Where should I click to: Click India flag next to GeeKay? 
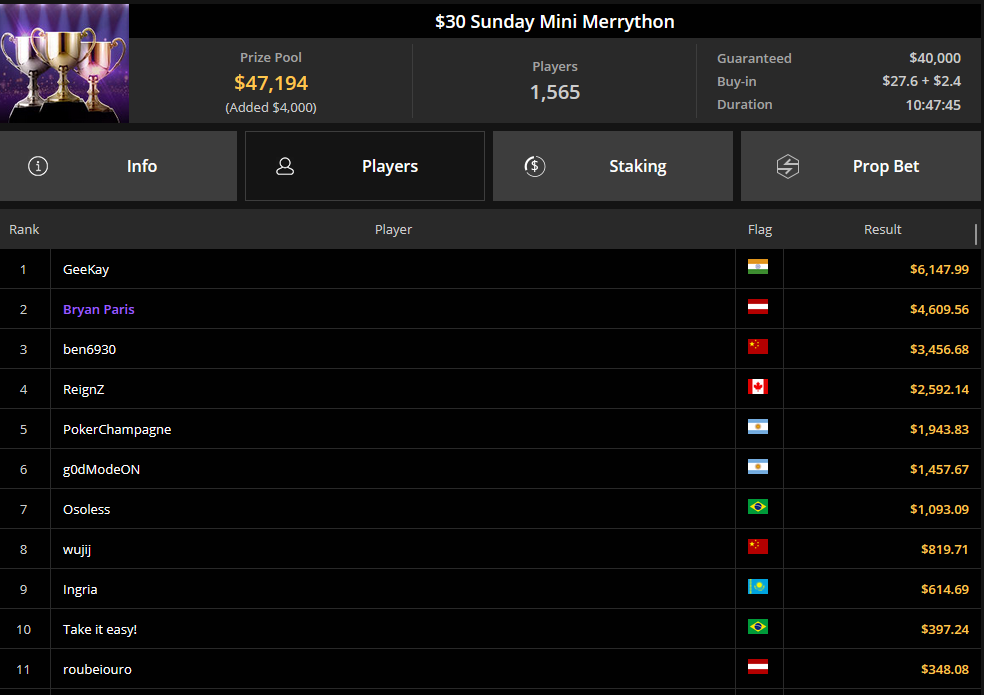coord(758,267)
